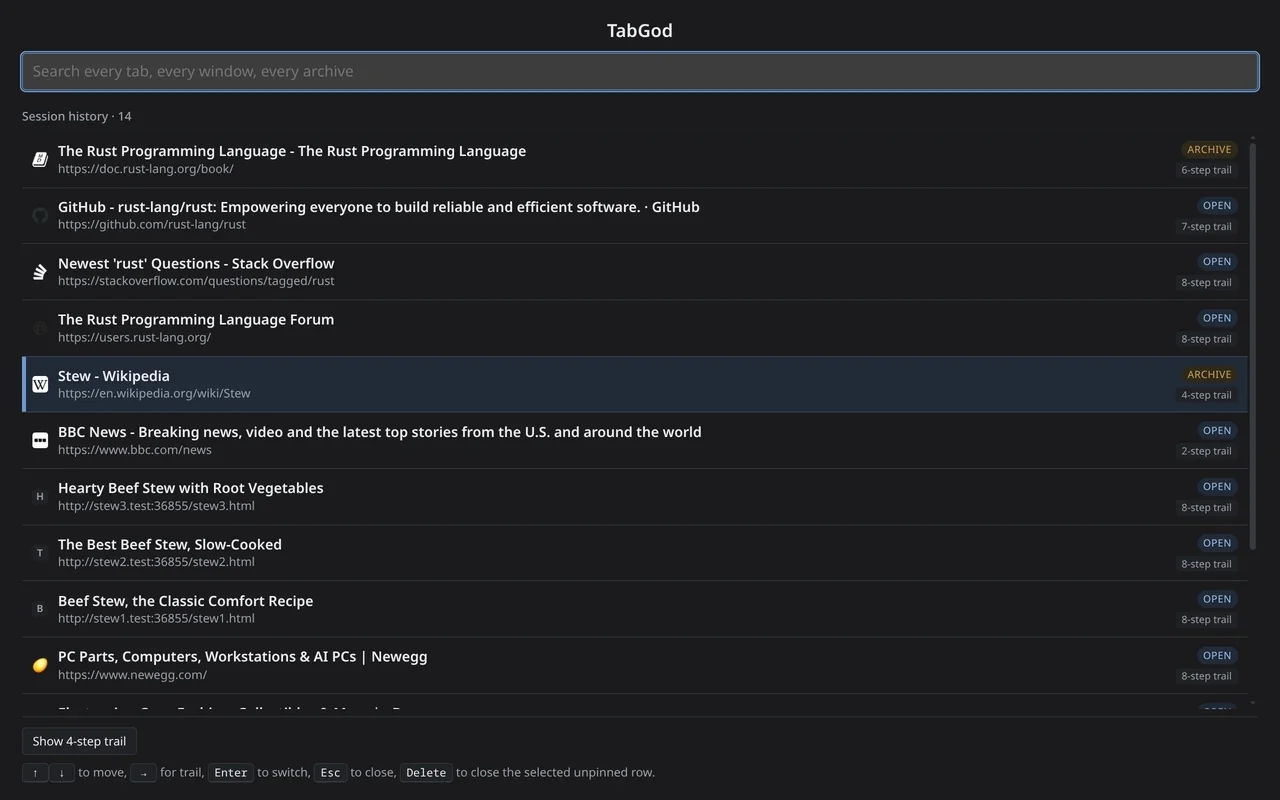
Task: Open the 6-step trail of the Rust book
Action: pos(1206,170)
